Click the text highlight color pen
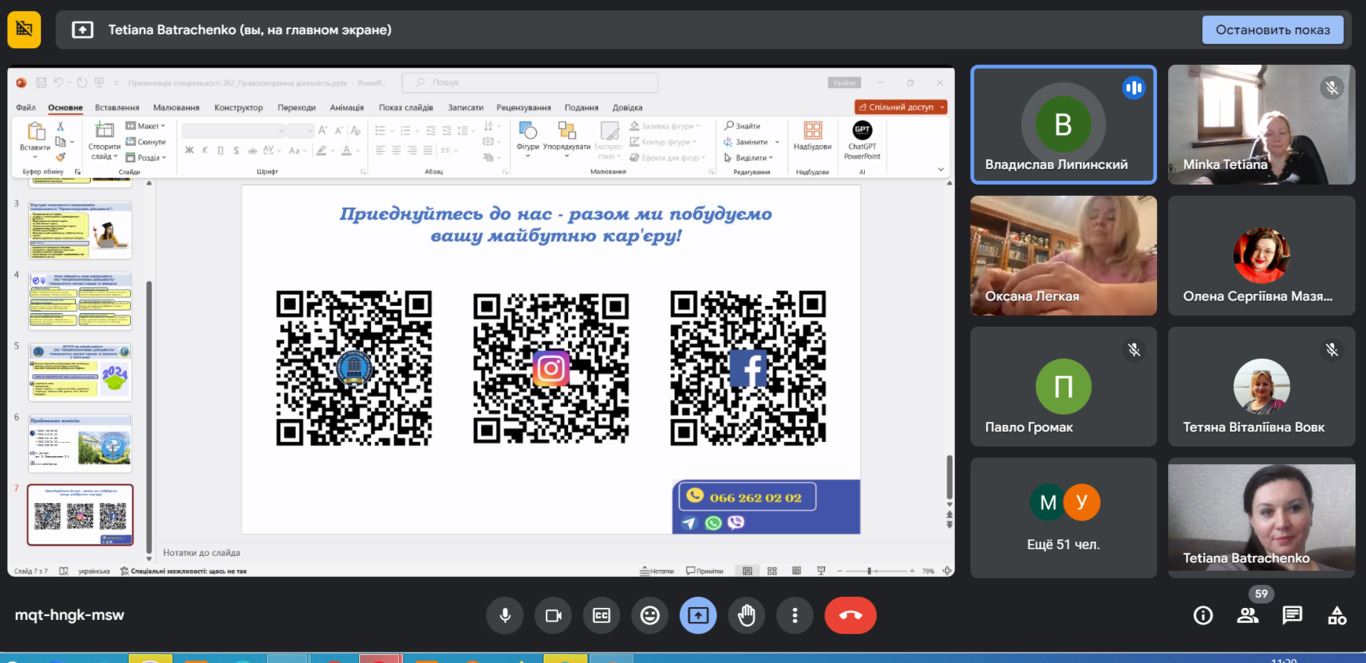The height and width of the screenshot is (663, 1366). coord(321,151)
